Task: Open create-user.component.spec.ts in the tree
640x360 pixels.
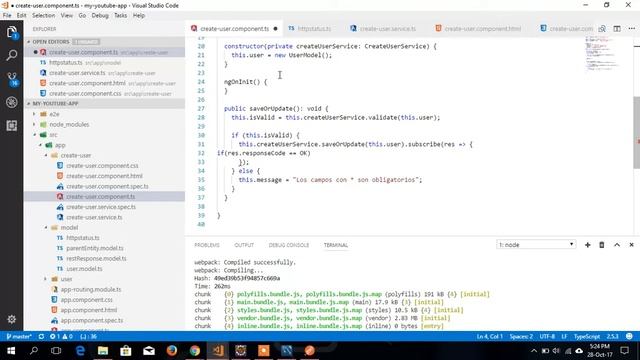Action: pos(107,186)
